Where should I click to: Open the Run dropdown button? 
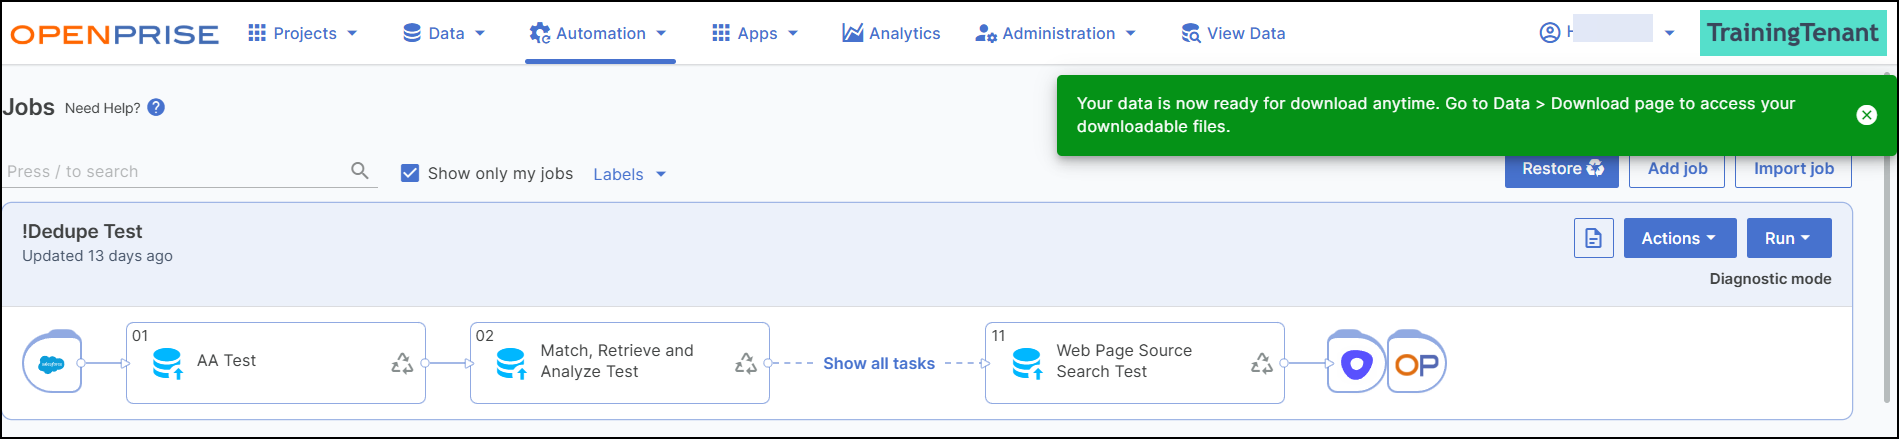(1788, 238)
